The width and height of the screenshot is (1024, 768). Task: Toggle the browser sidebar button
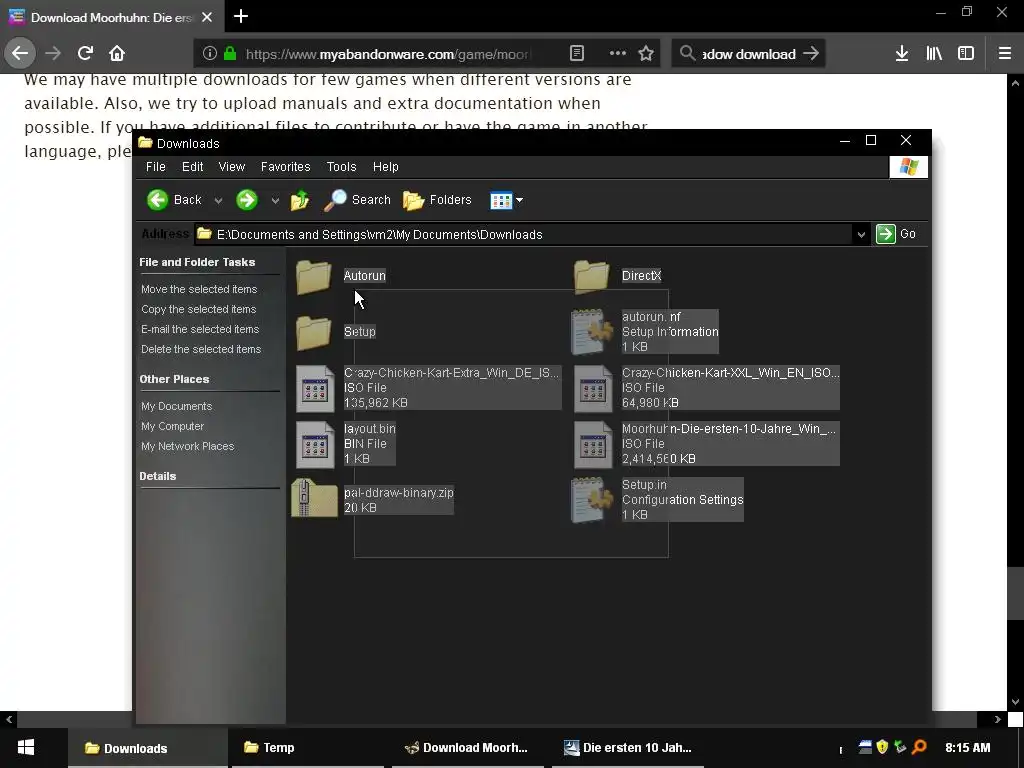point(966,54)
